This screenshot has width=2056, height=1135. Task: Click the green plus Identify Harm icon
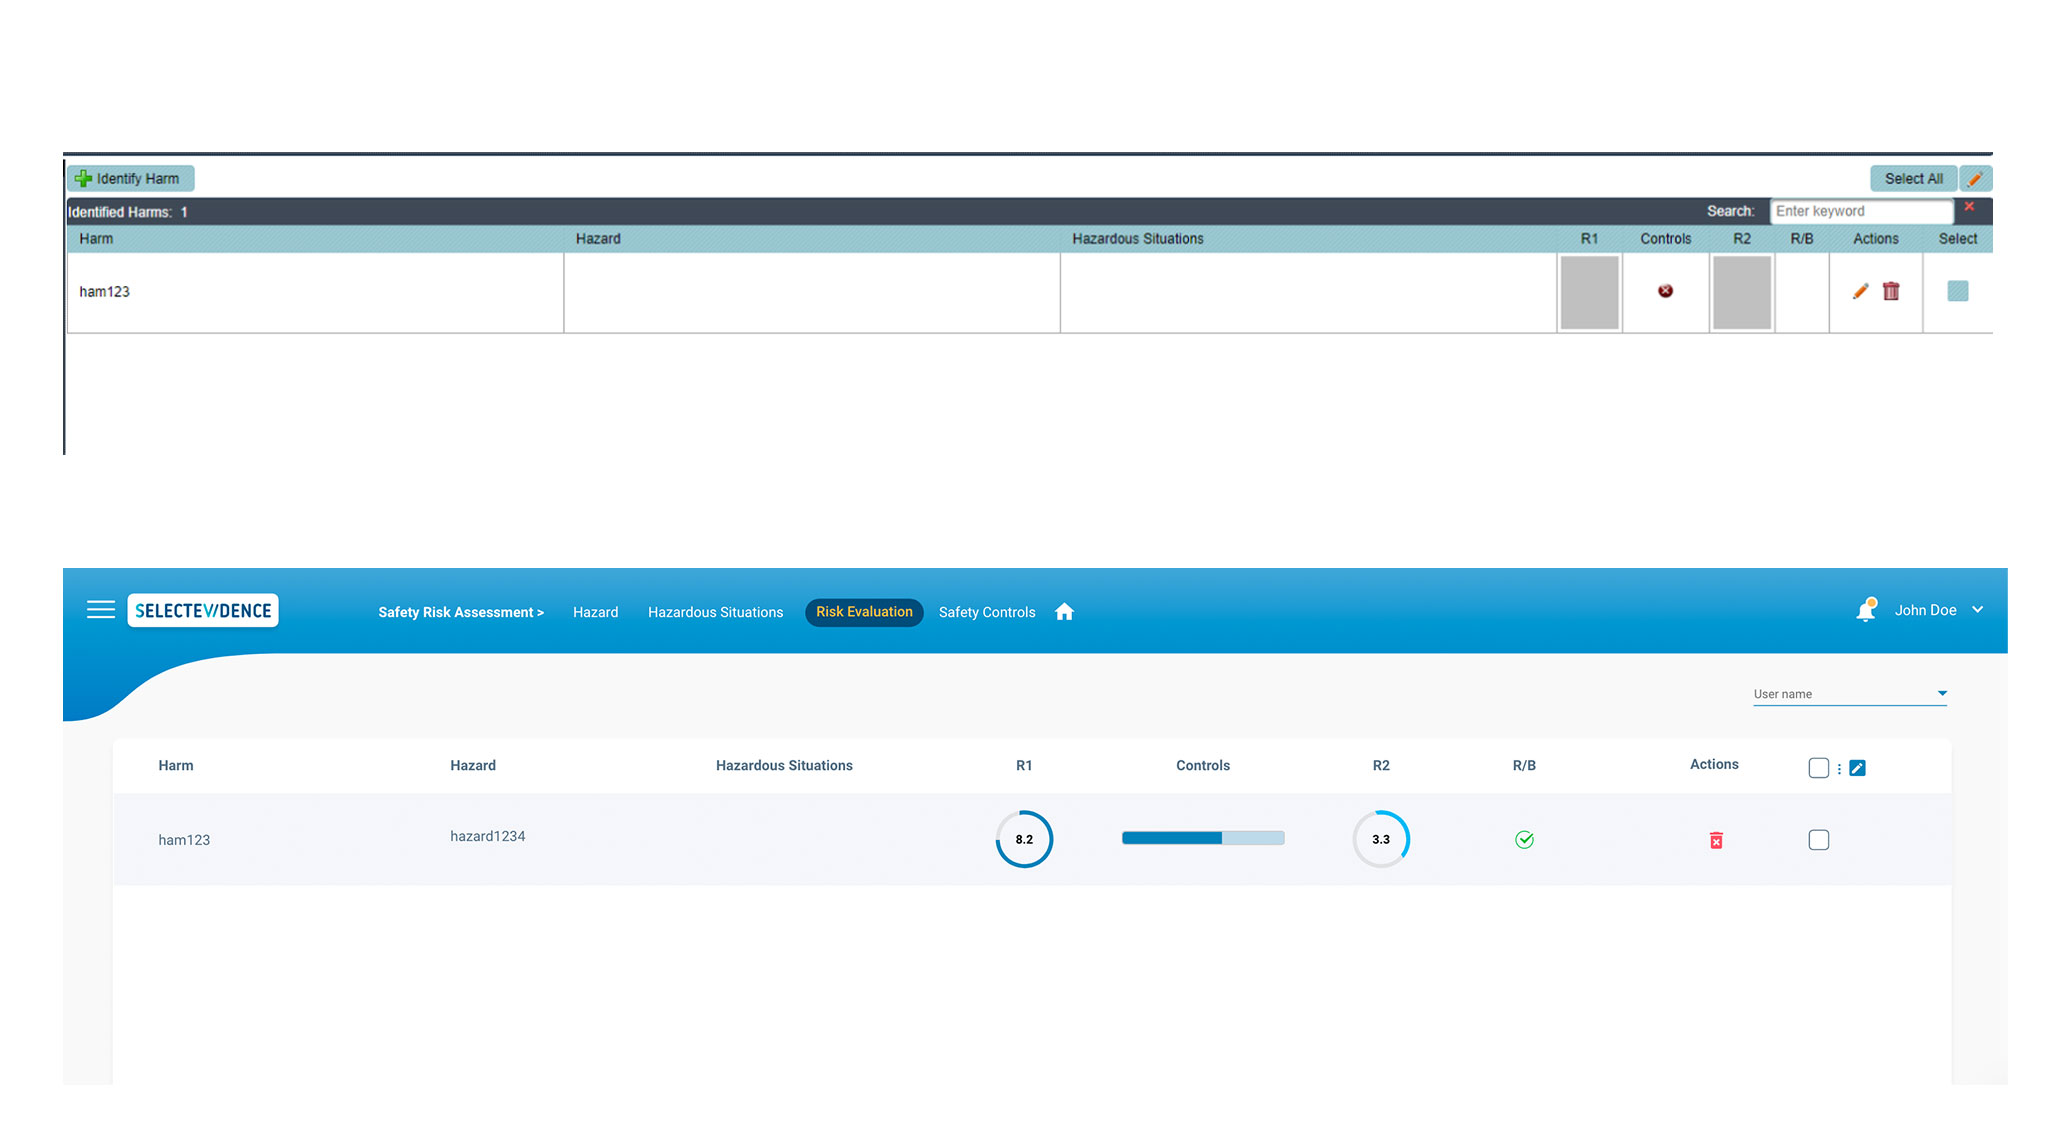click(x=84, y=179)
